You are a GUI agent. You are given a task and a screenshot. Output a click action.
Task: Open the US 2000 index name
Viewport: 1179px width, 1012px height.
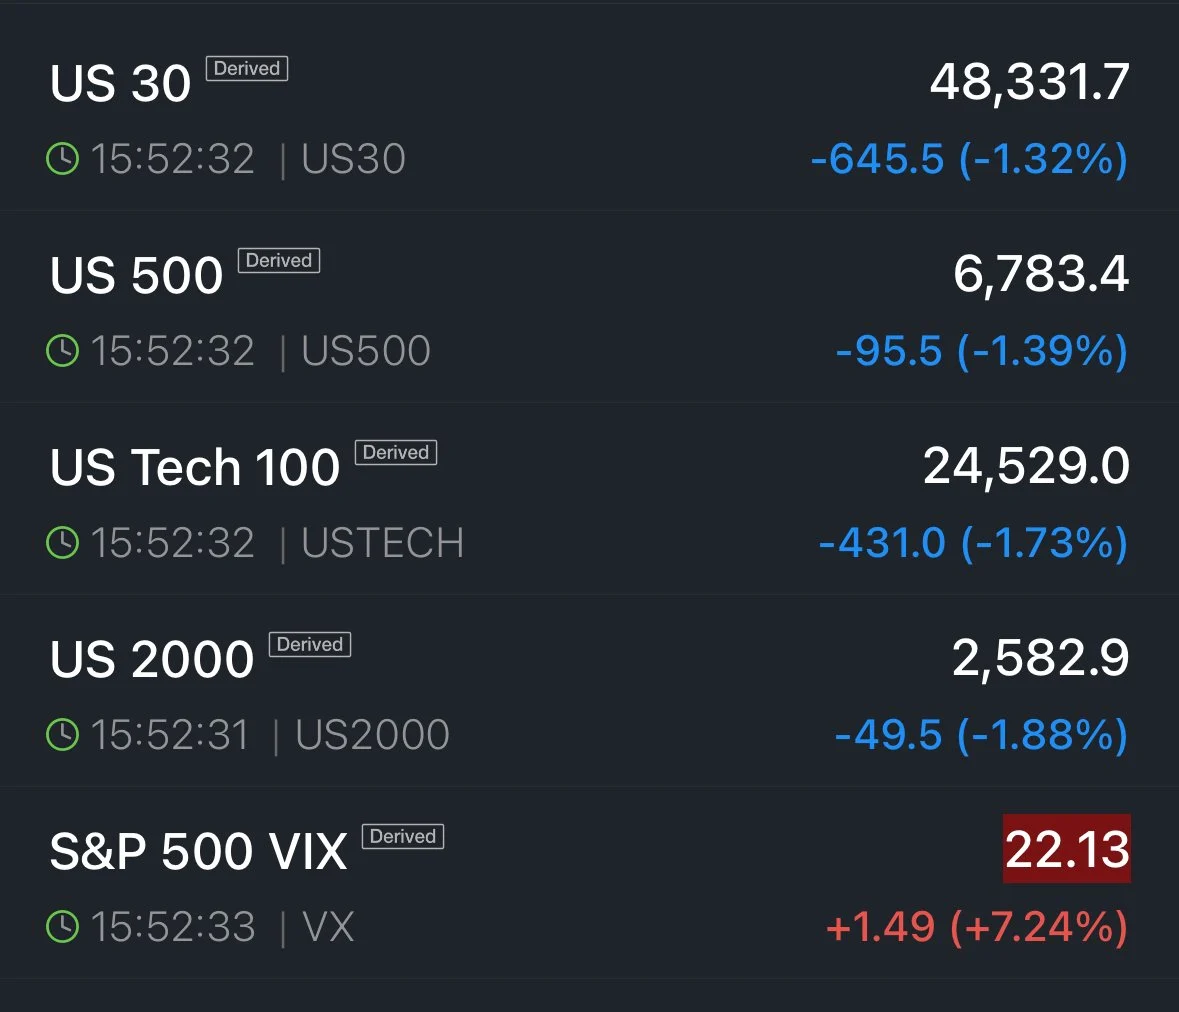152,659
